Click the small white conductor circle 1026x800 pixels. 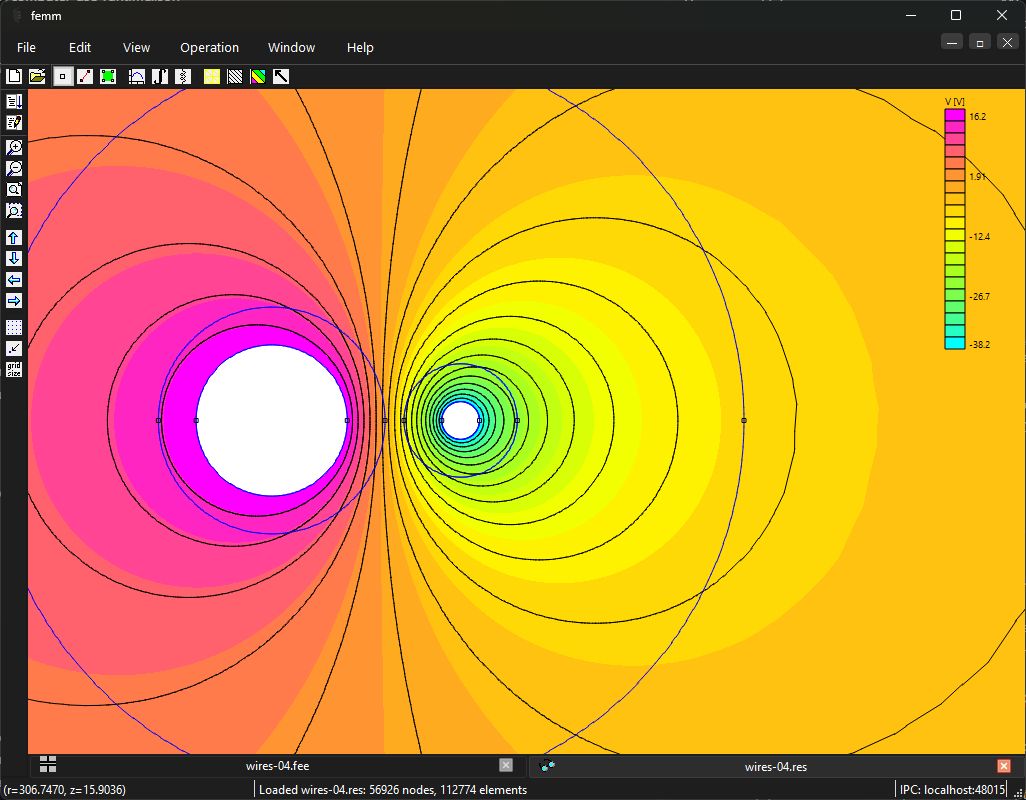point(461,420)
